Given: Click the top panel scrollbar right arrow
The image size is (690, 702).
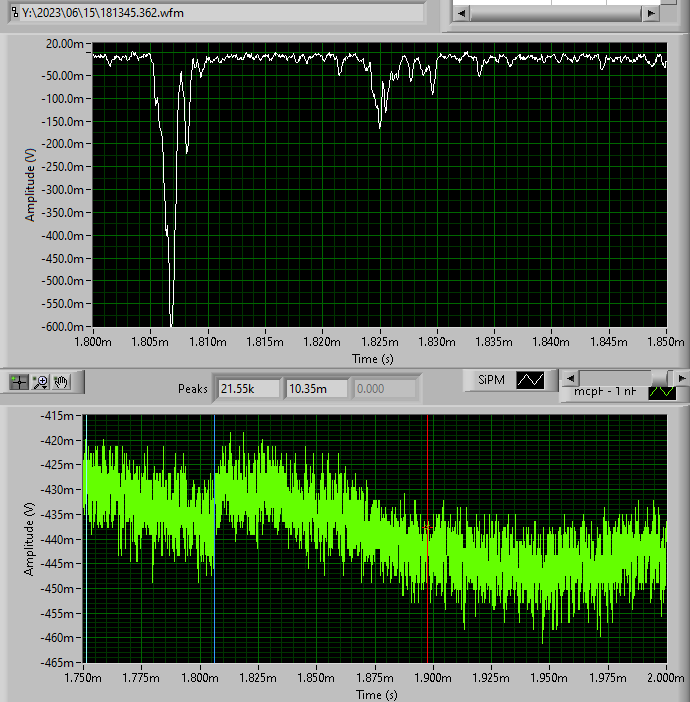Looking at the screenshot, I should (x=651, y=13).
